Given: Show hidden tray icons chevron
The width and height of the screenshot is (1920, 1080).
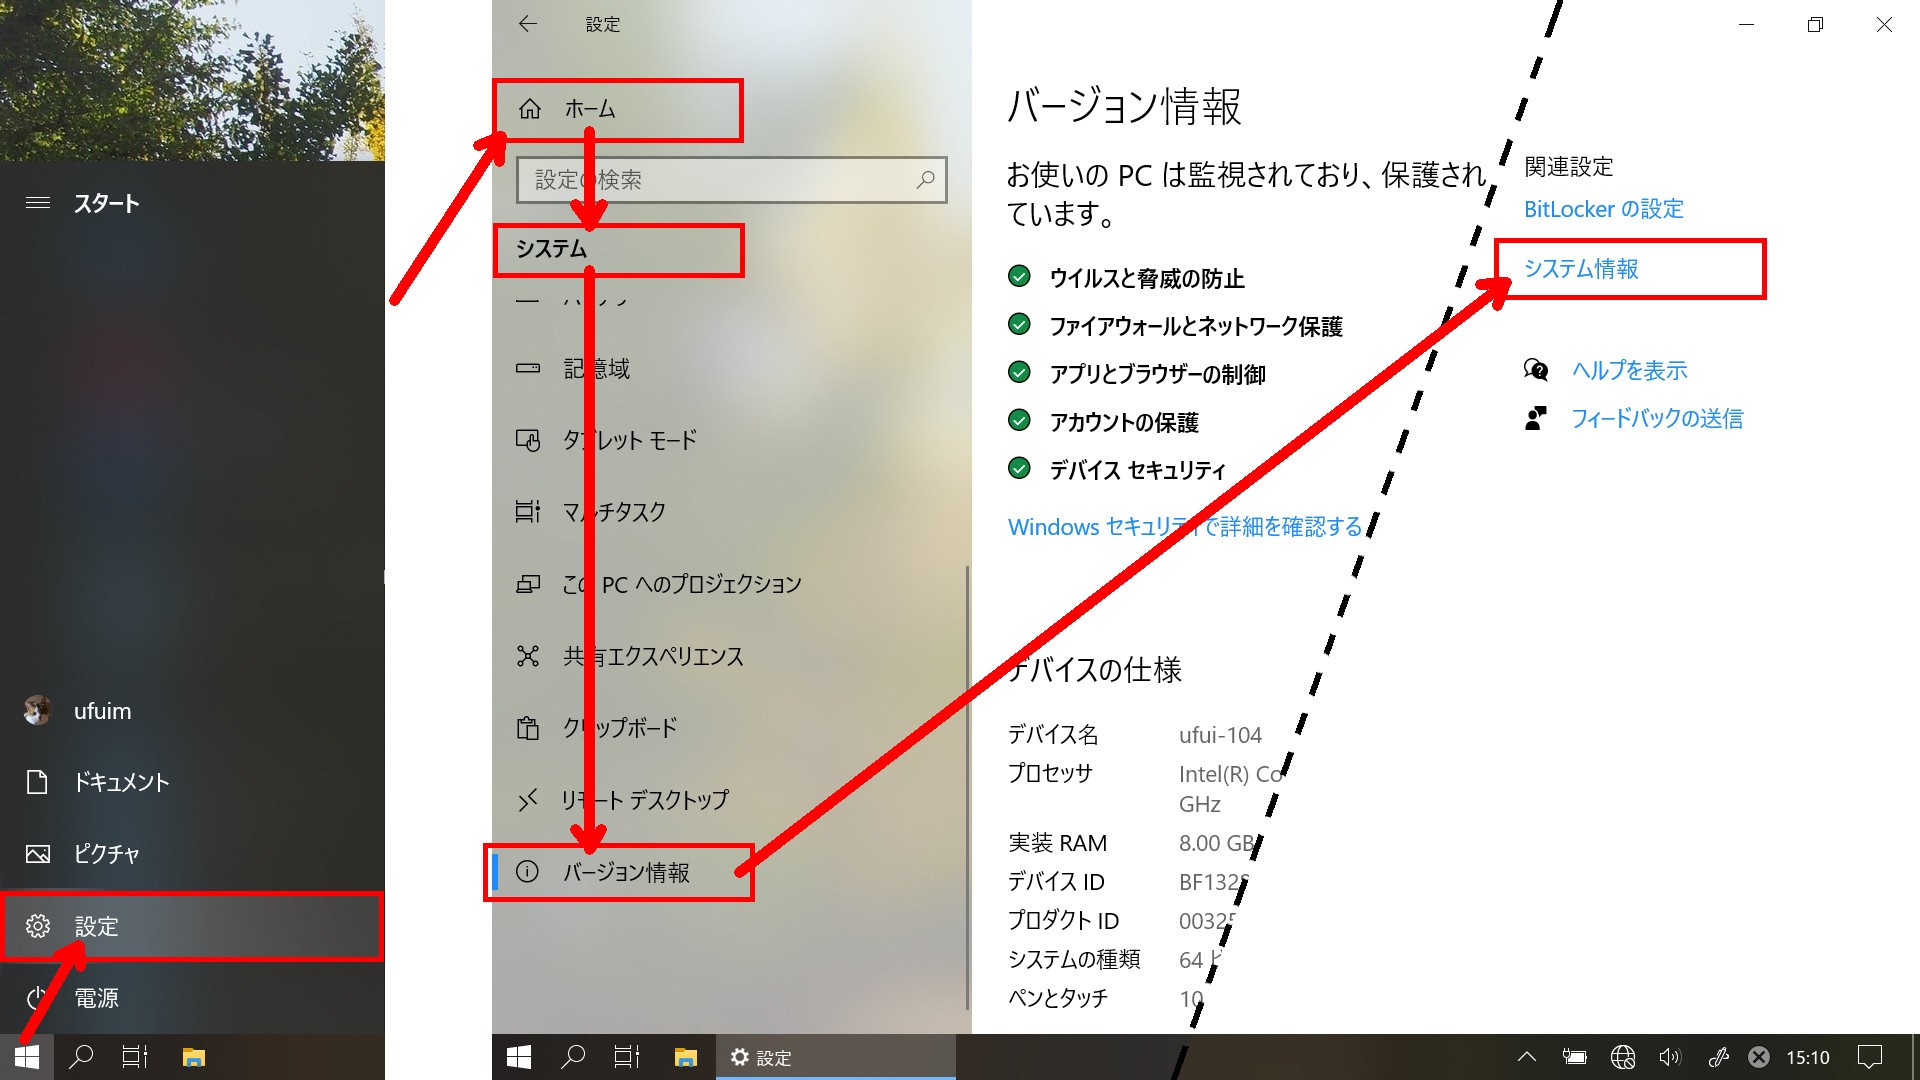Looking at the screenshot, I should tap(1527, 1057).
